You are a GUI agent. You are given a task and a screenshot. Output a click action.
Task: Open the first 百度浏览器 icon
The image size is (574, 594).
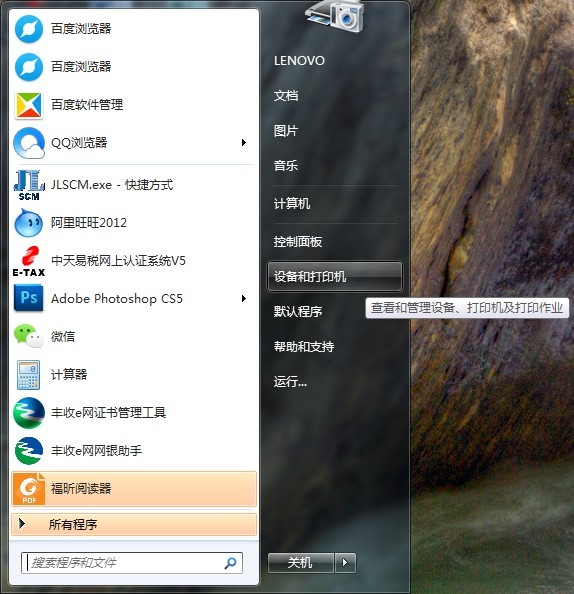[28, 29]
